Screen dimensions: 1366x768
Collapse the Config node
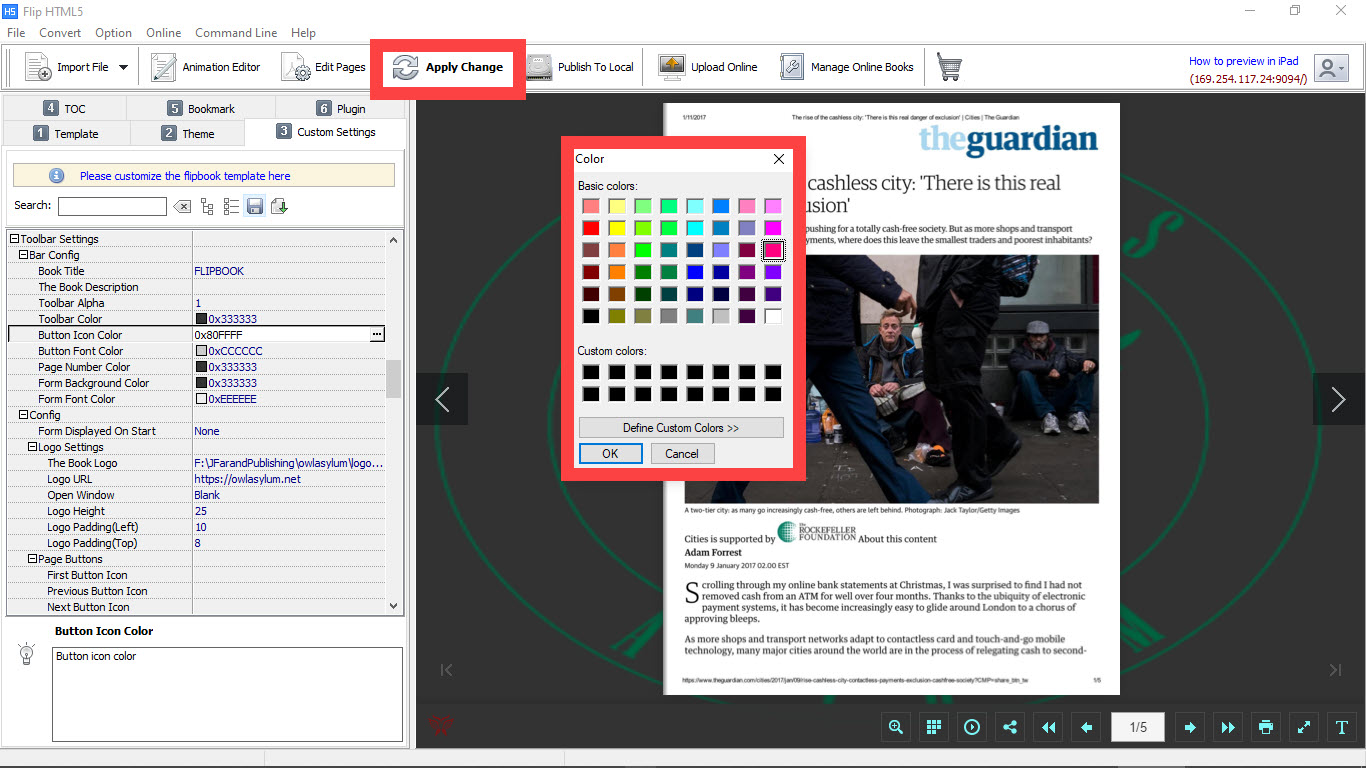click(23, 415)
